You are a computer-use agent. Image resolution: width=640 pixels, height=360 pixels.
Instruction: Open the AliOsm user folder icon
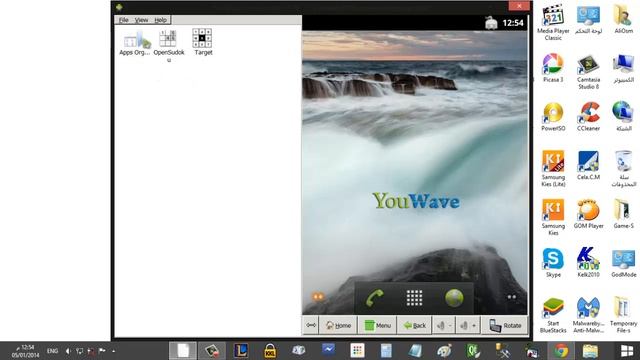tap(623, 19)
